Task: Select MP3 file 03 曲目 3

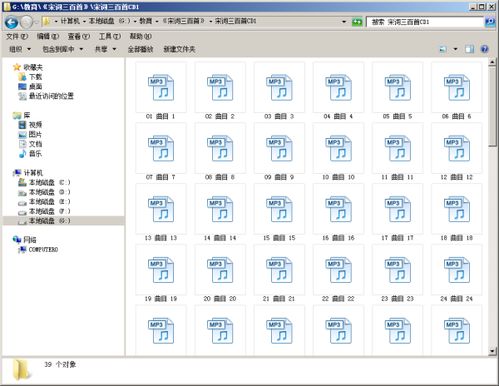Action: [x=279, y=91]
